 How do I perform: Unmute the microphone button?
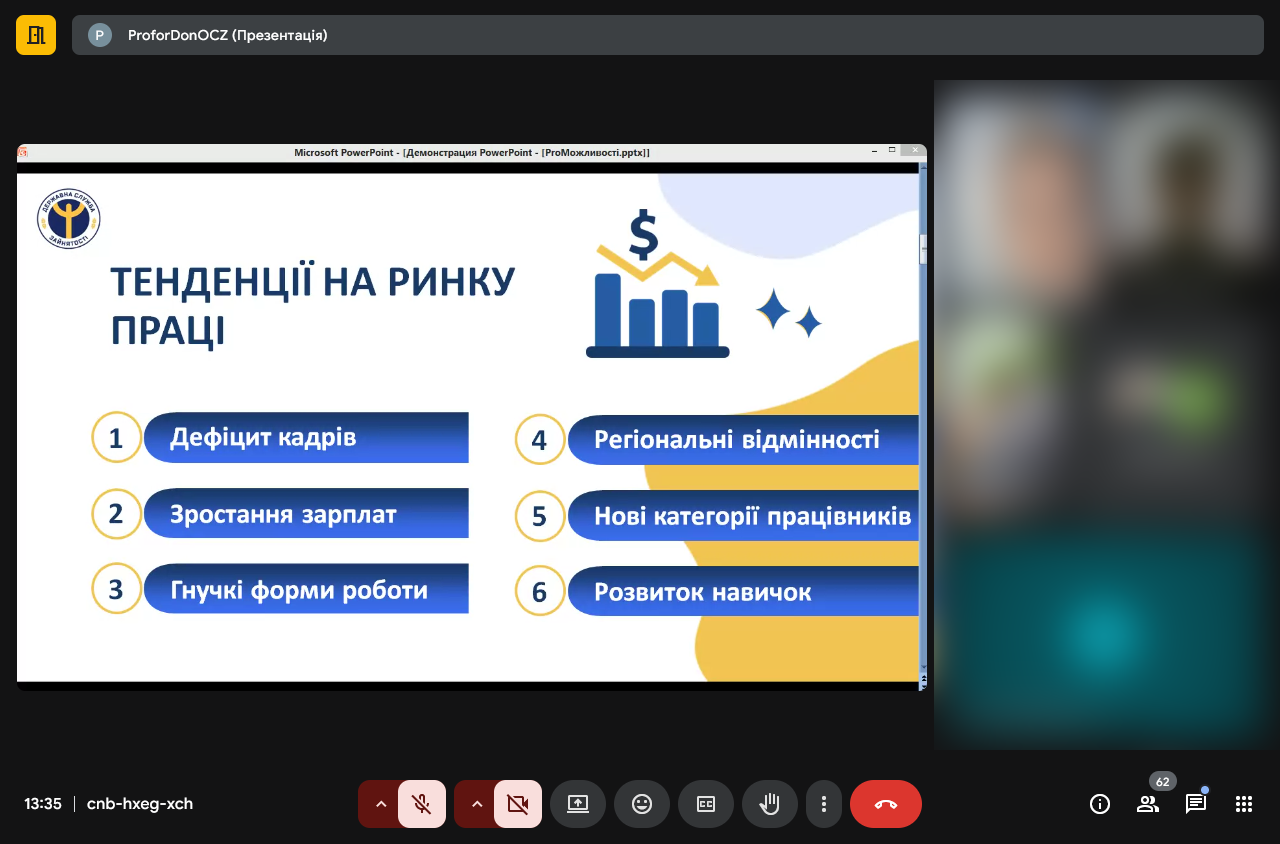coord(422,804)
